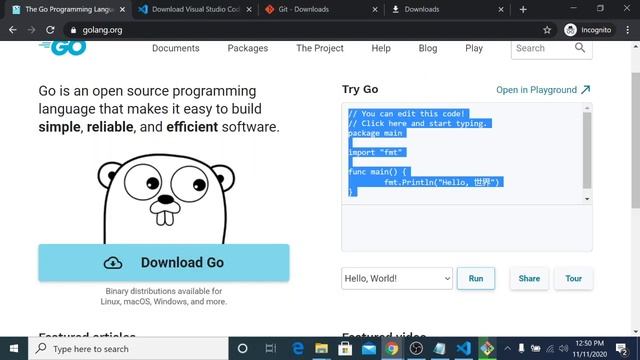Click the Chrome icon on the taskbar

click(x=392, y=349)
